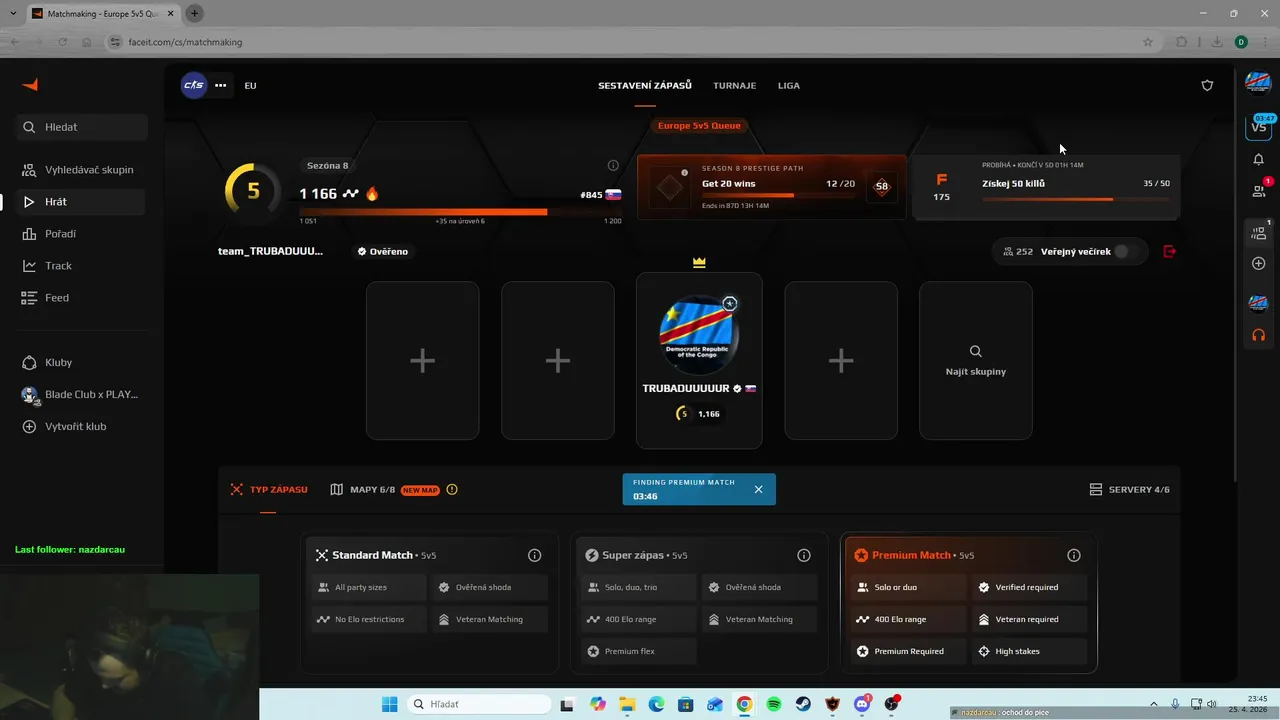This screenshot has height=720, width=1280.
Task: Switch to Liga tab
Action: tap(789, 85)
